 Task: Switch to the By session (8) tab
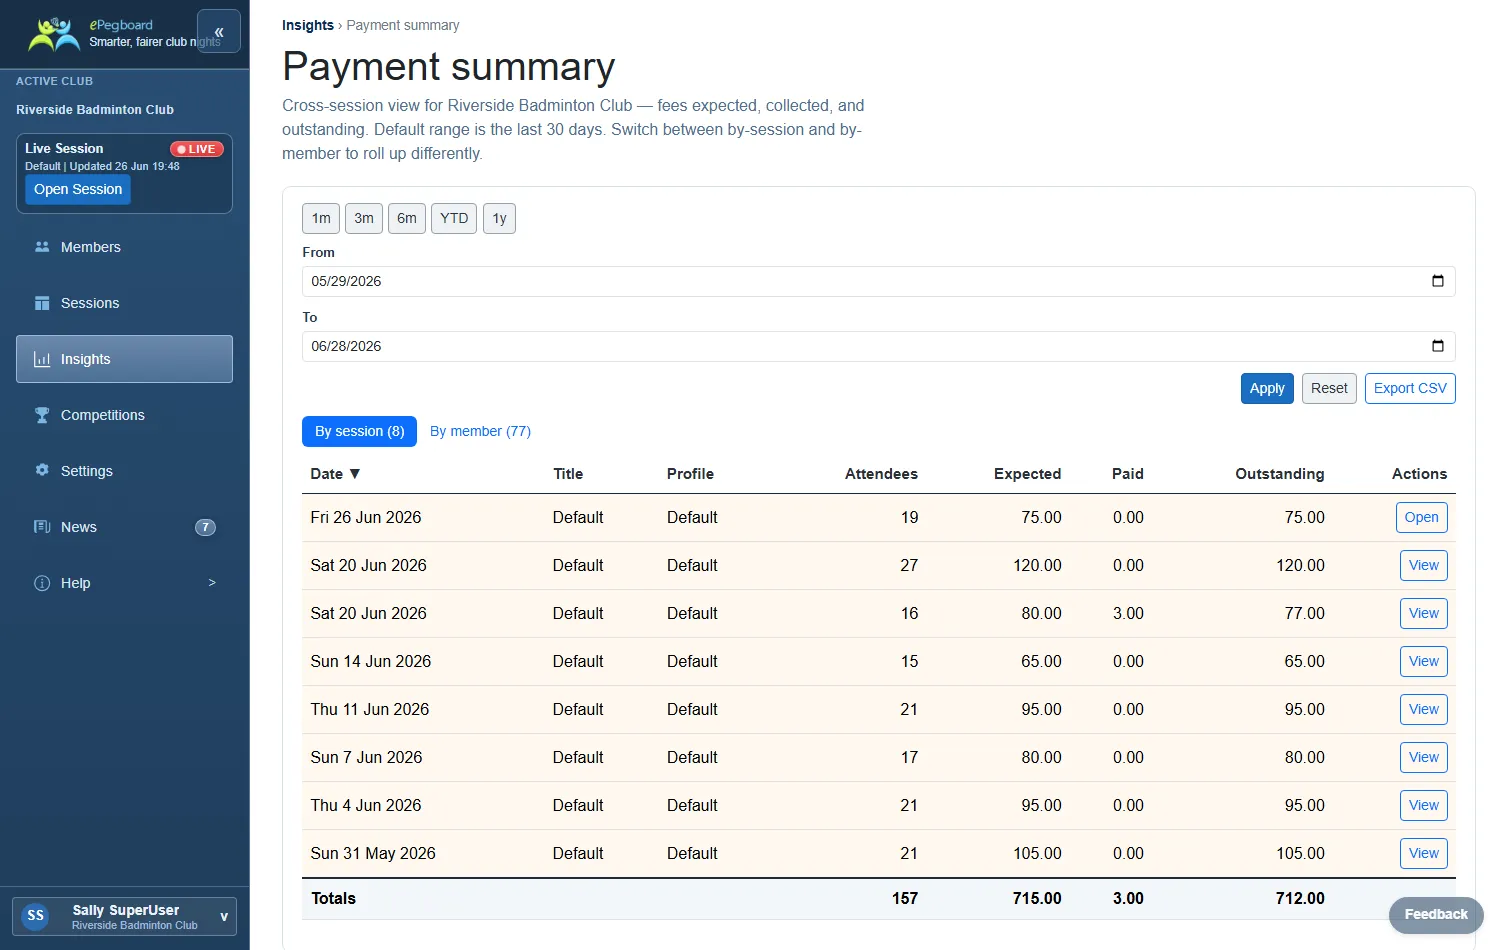(359, 431)
